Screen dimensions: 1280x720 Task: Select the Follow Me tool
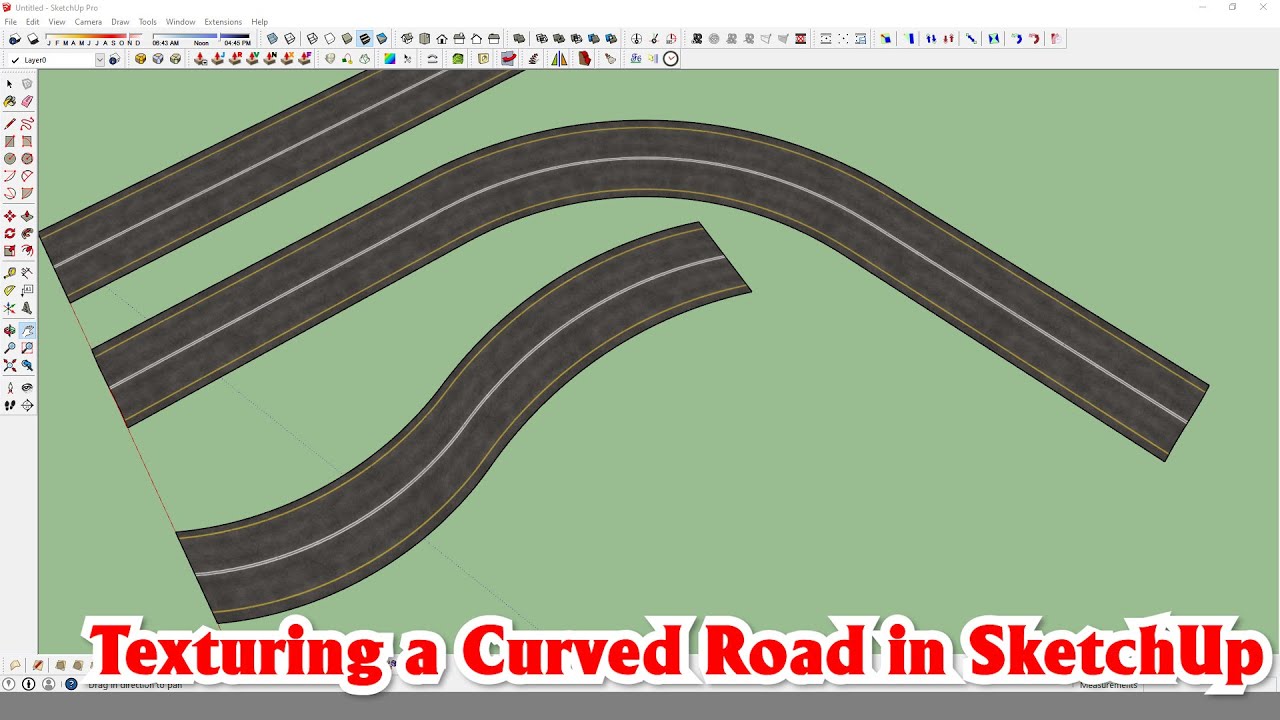[x=27, y=233]
